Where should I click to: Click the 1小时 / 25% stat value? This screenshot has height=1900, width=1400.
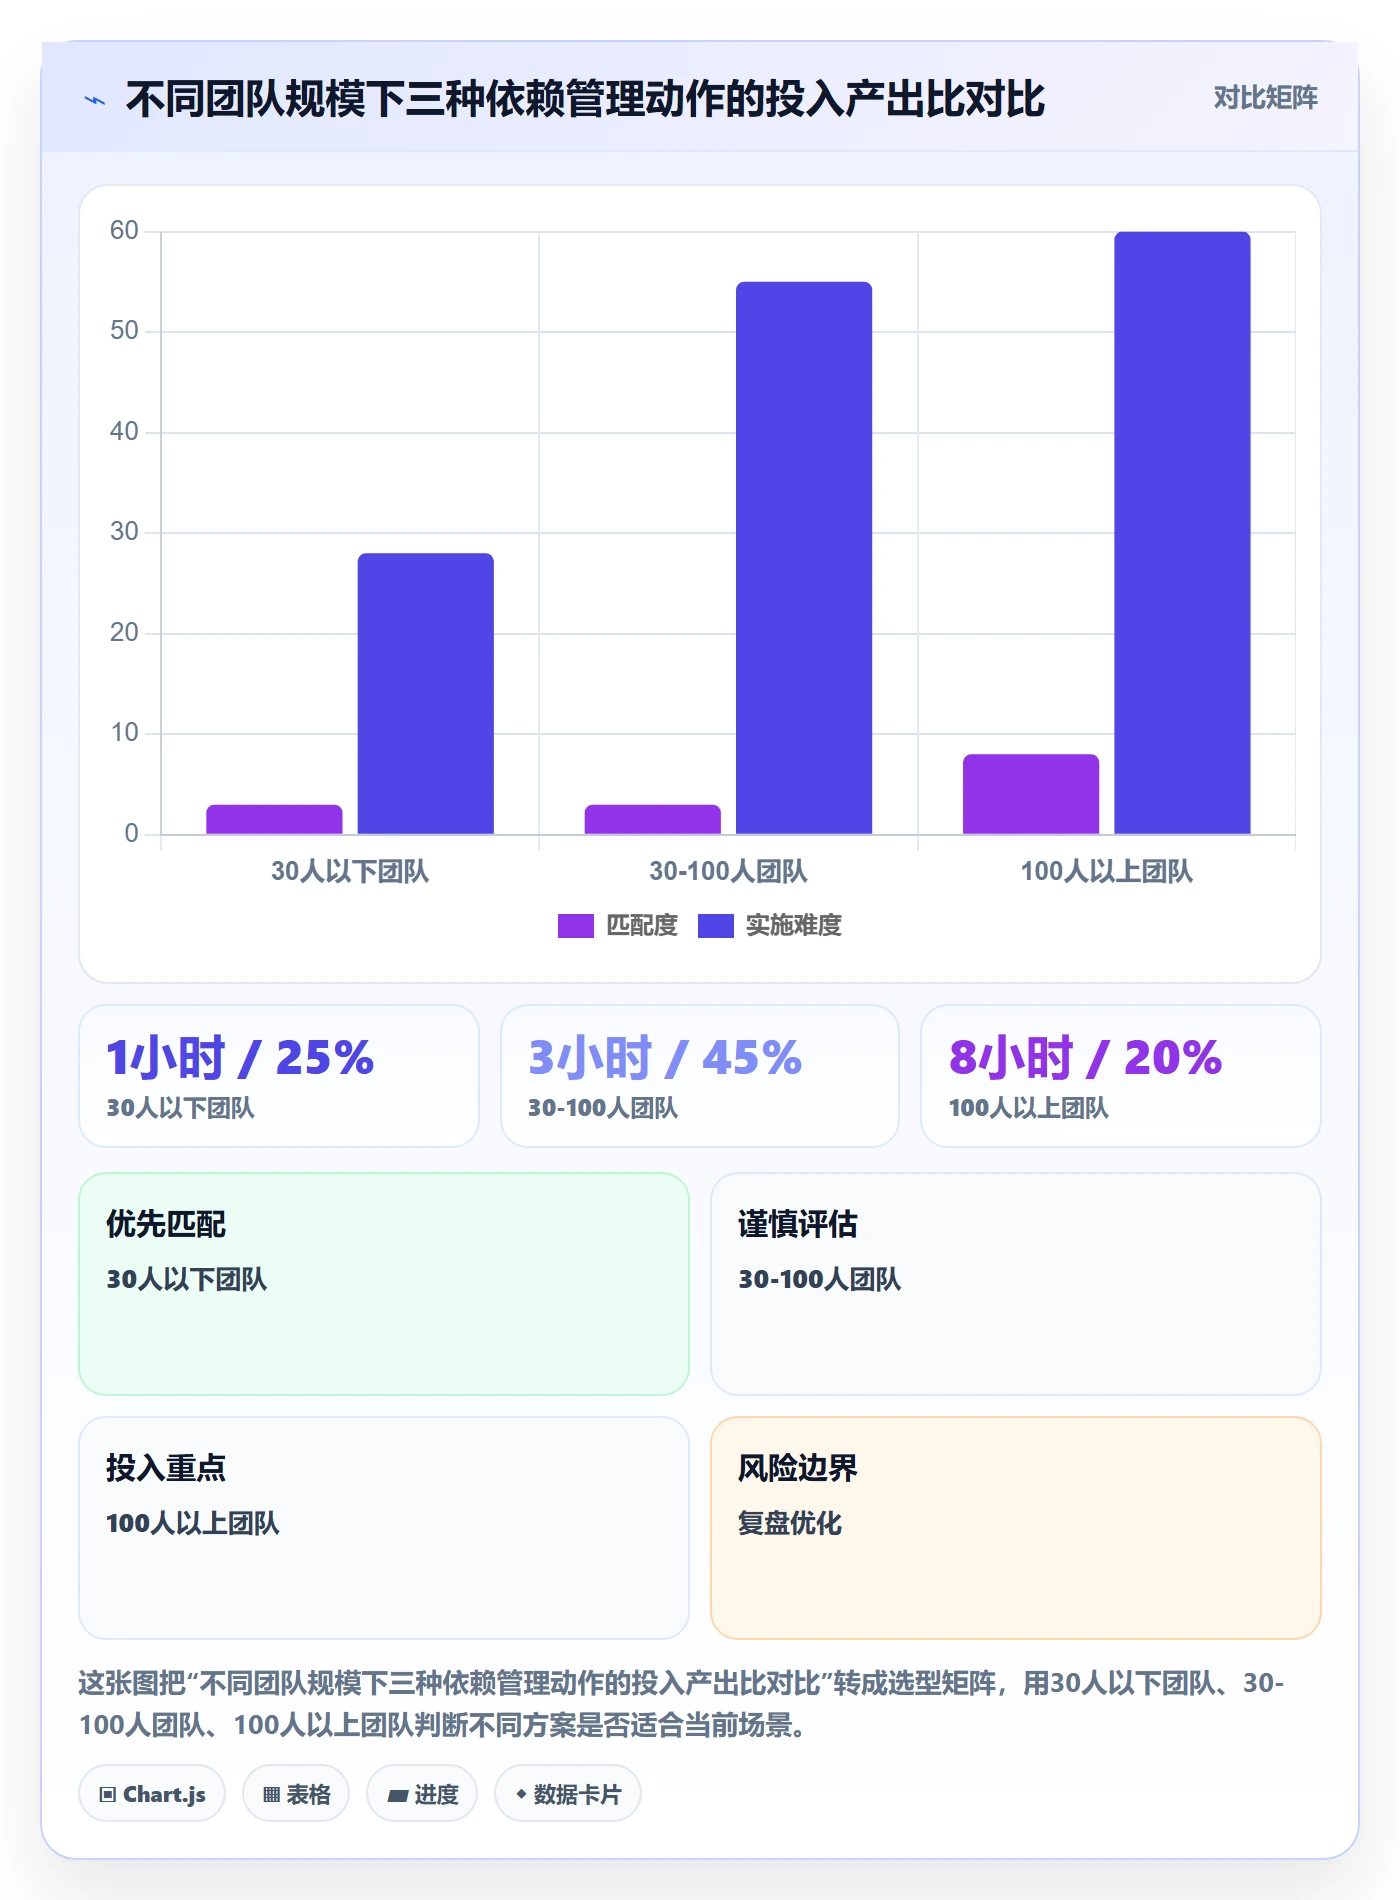240,1058
